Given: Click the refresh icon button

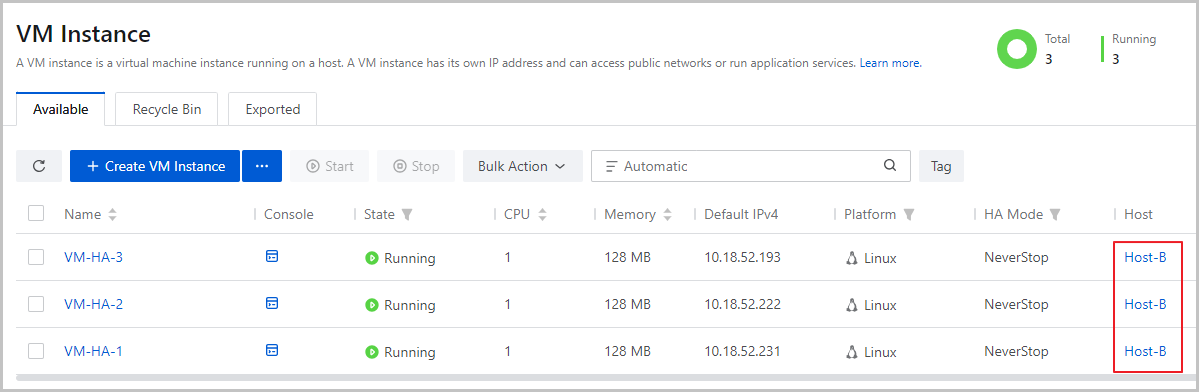Looking at the screenshot, I should (39, 166).
